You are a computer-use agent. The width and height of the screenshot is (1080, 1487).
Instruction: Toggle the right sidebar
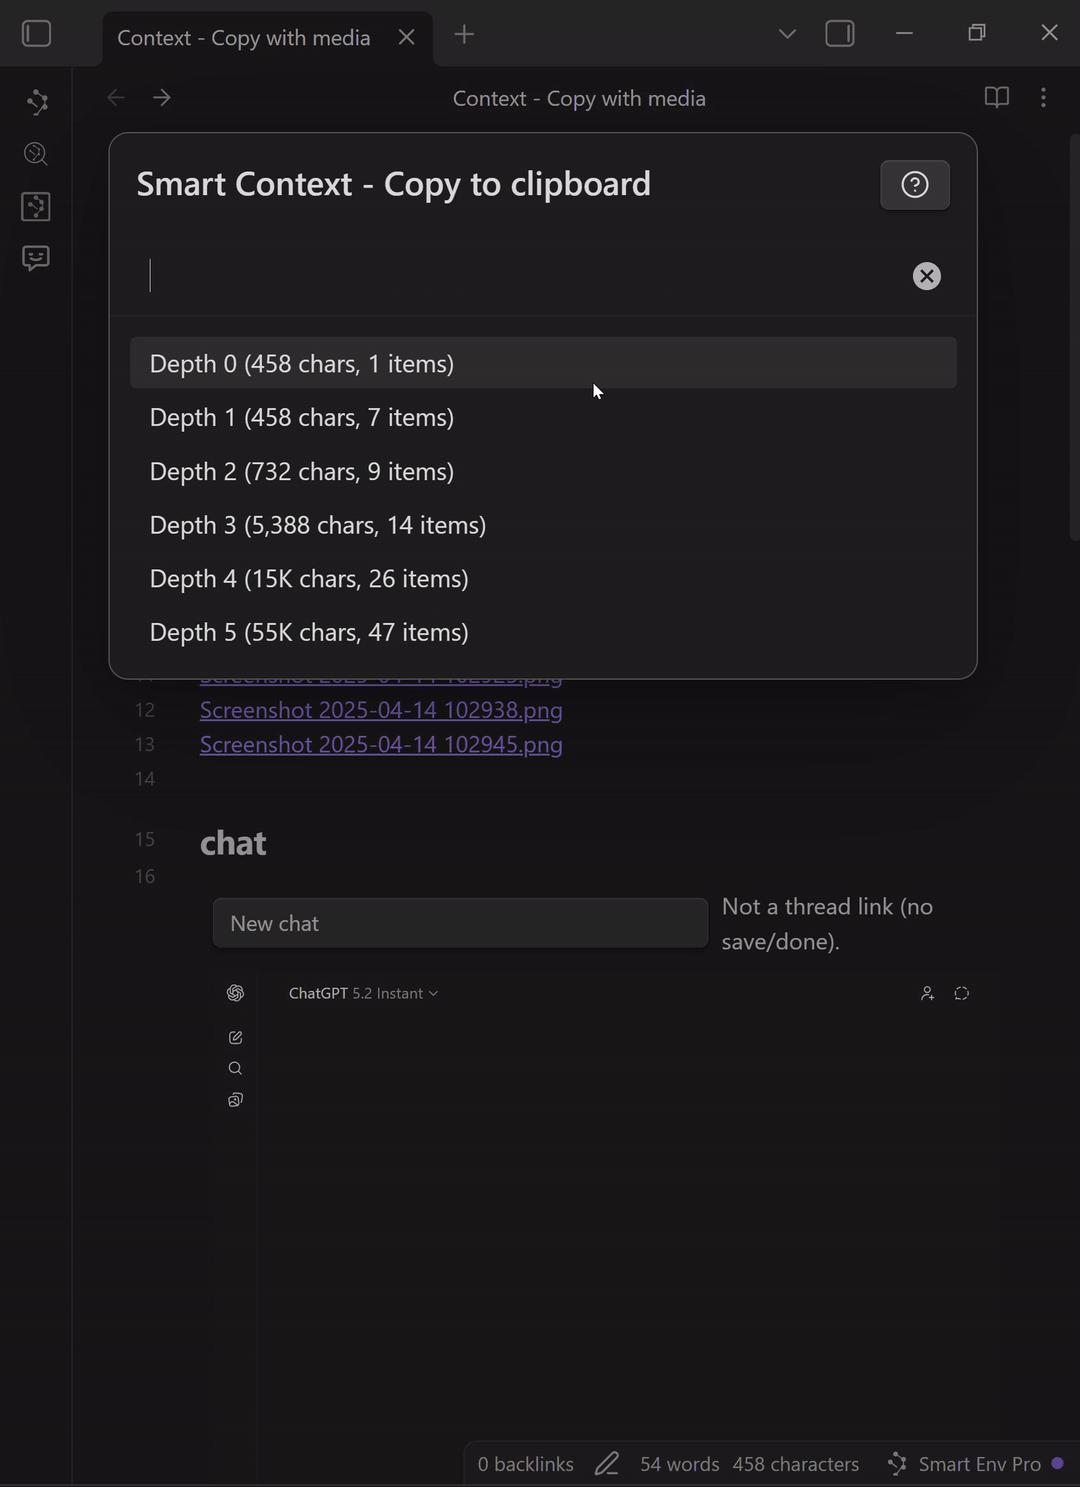click(840, 34)
